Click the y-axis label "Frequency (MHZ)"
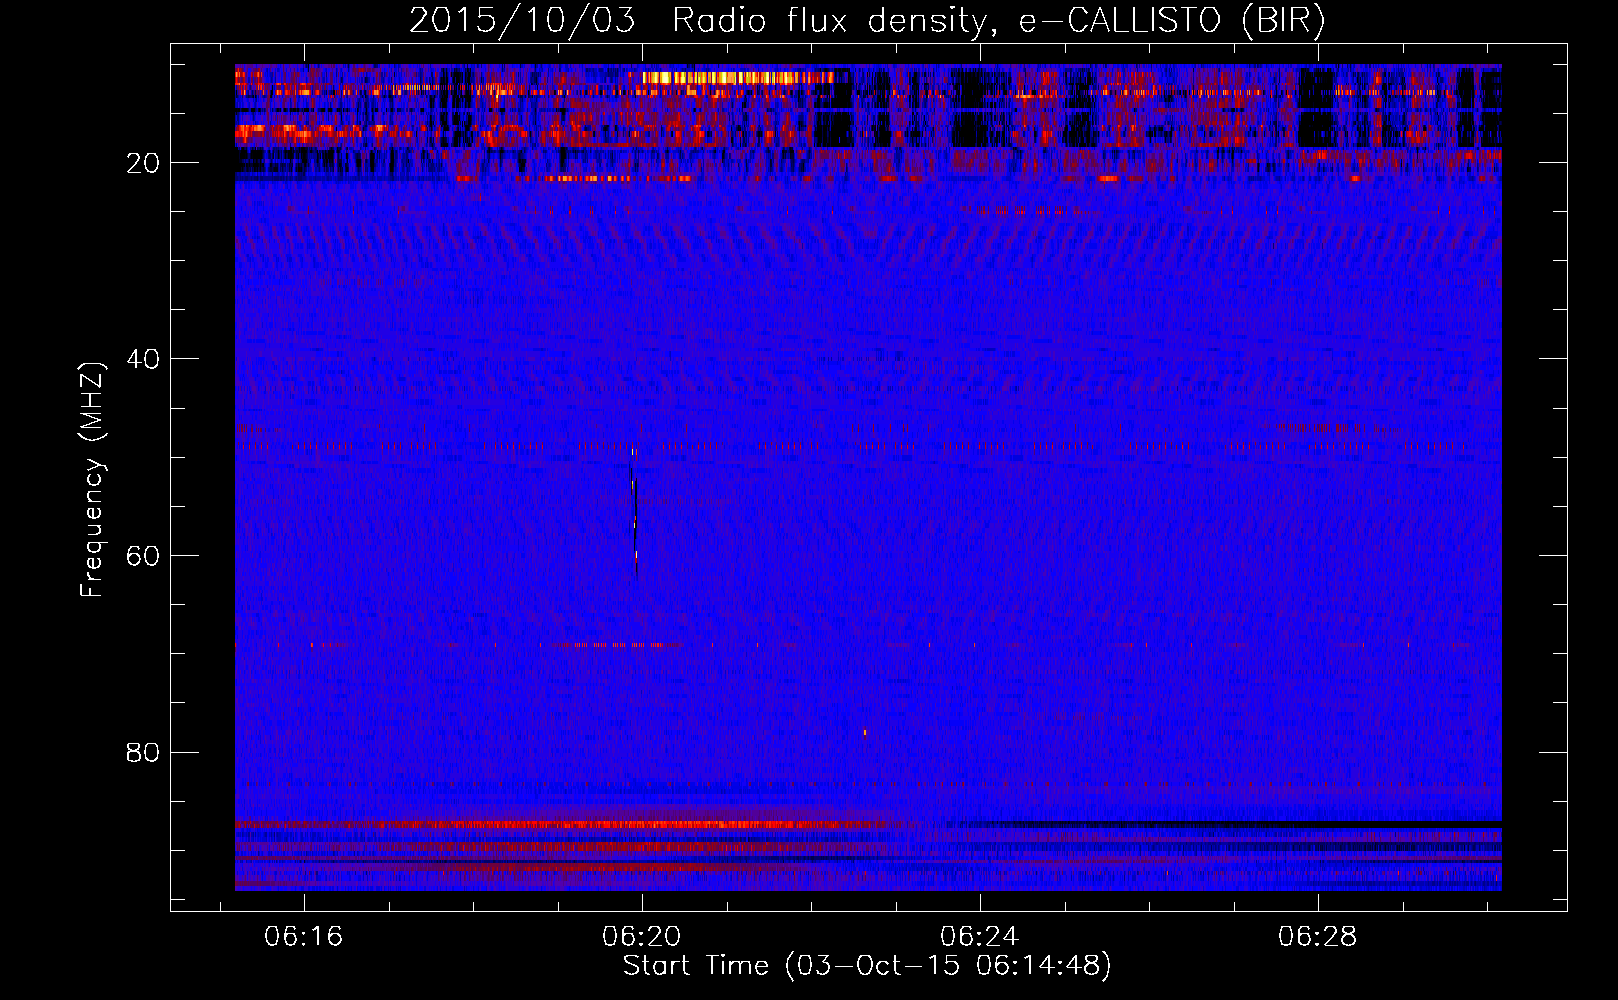The image size is (1618, 1000). point(92,479)
